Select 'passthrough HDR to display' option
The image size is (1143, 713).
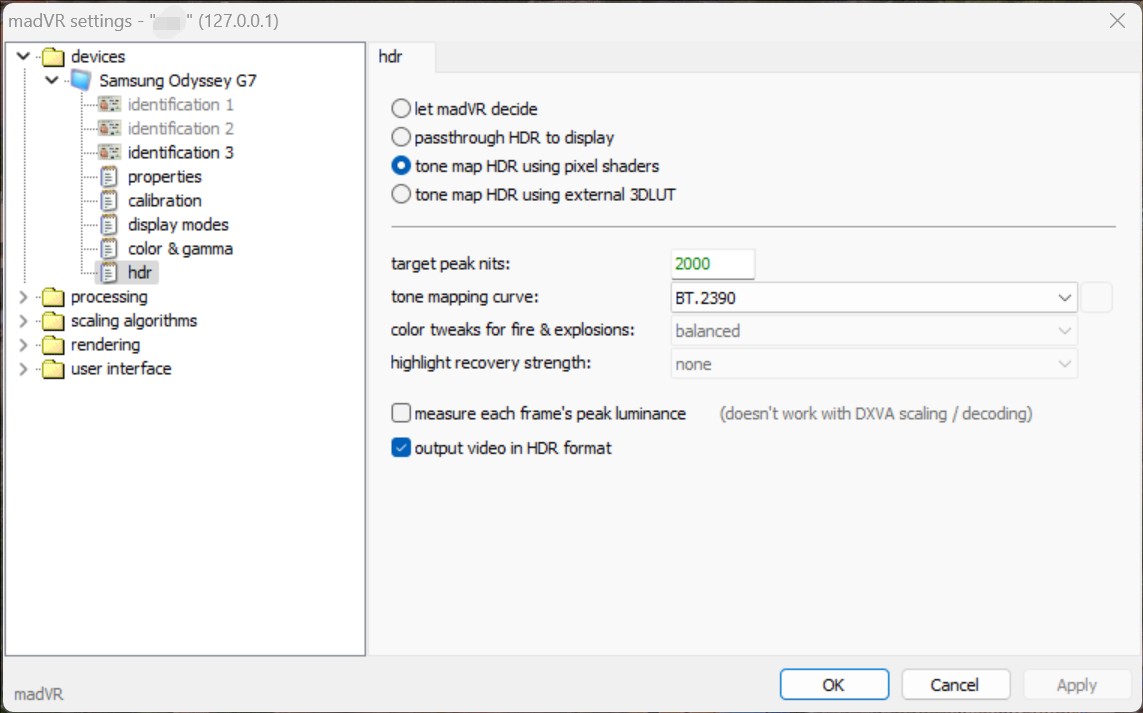[x=401, y=137]
